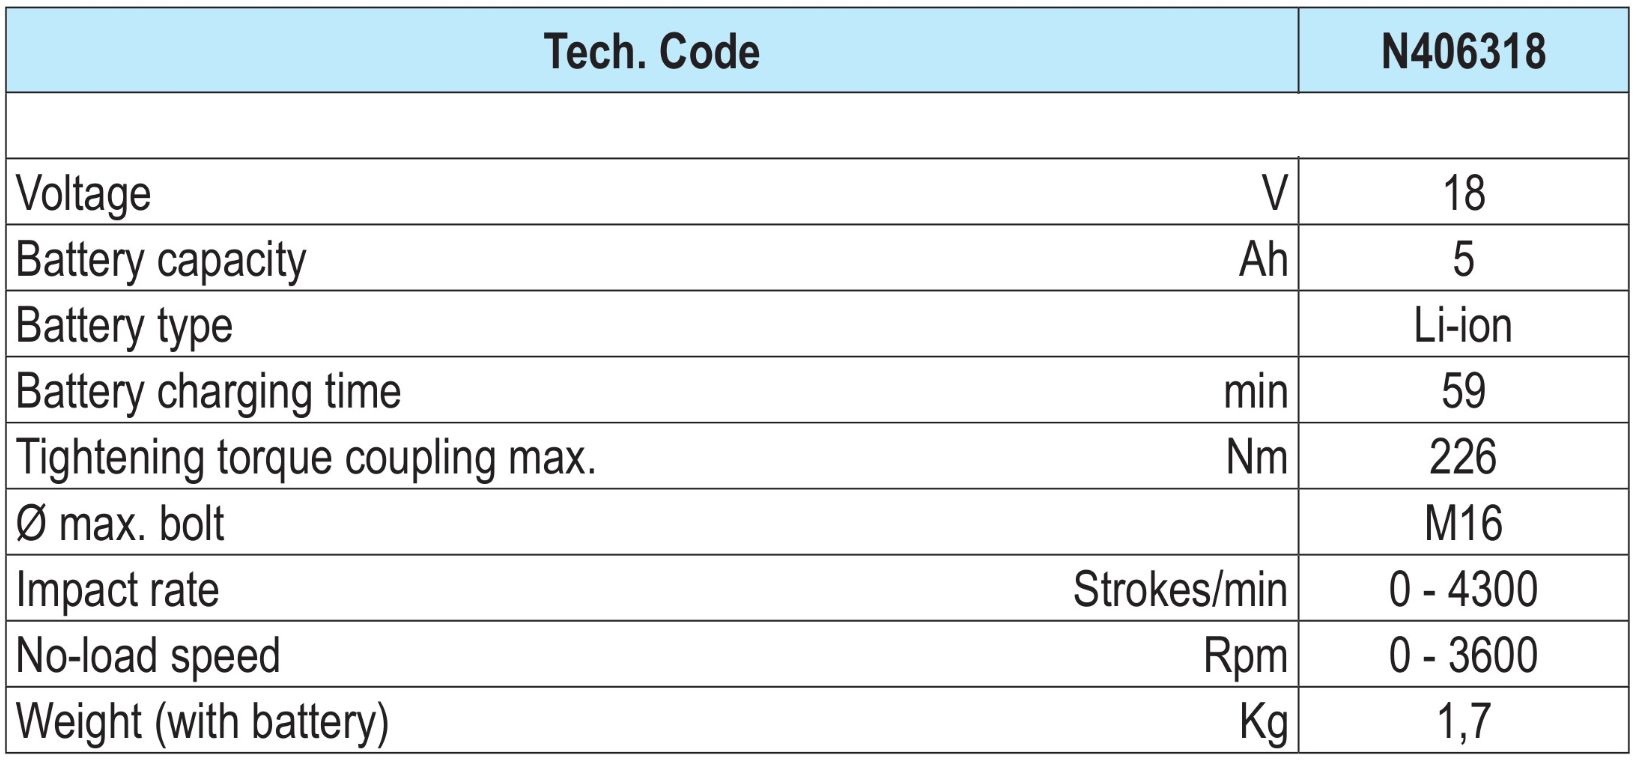Viewport: 1638px width, 760px height.
Task: Click the Ø max. bolt label
Action: pyautogui.click(x=121, y=524)
